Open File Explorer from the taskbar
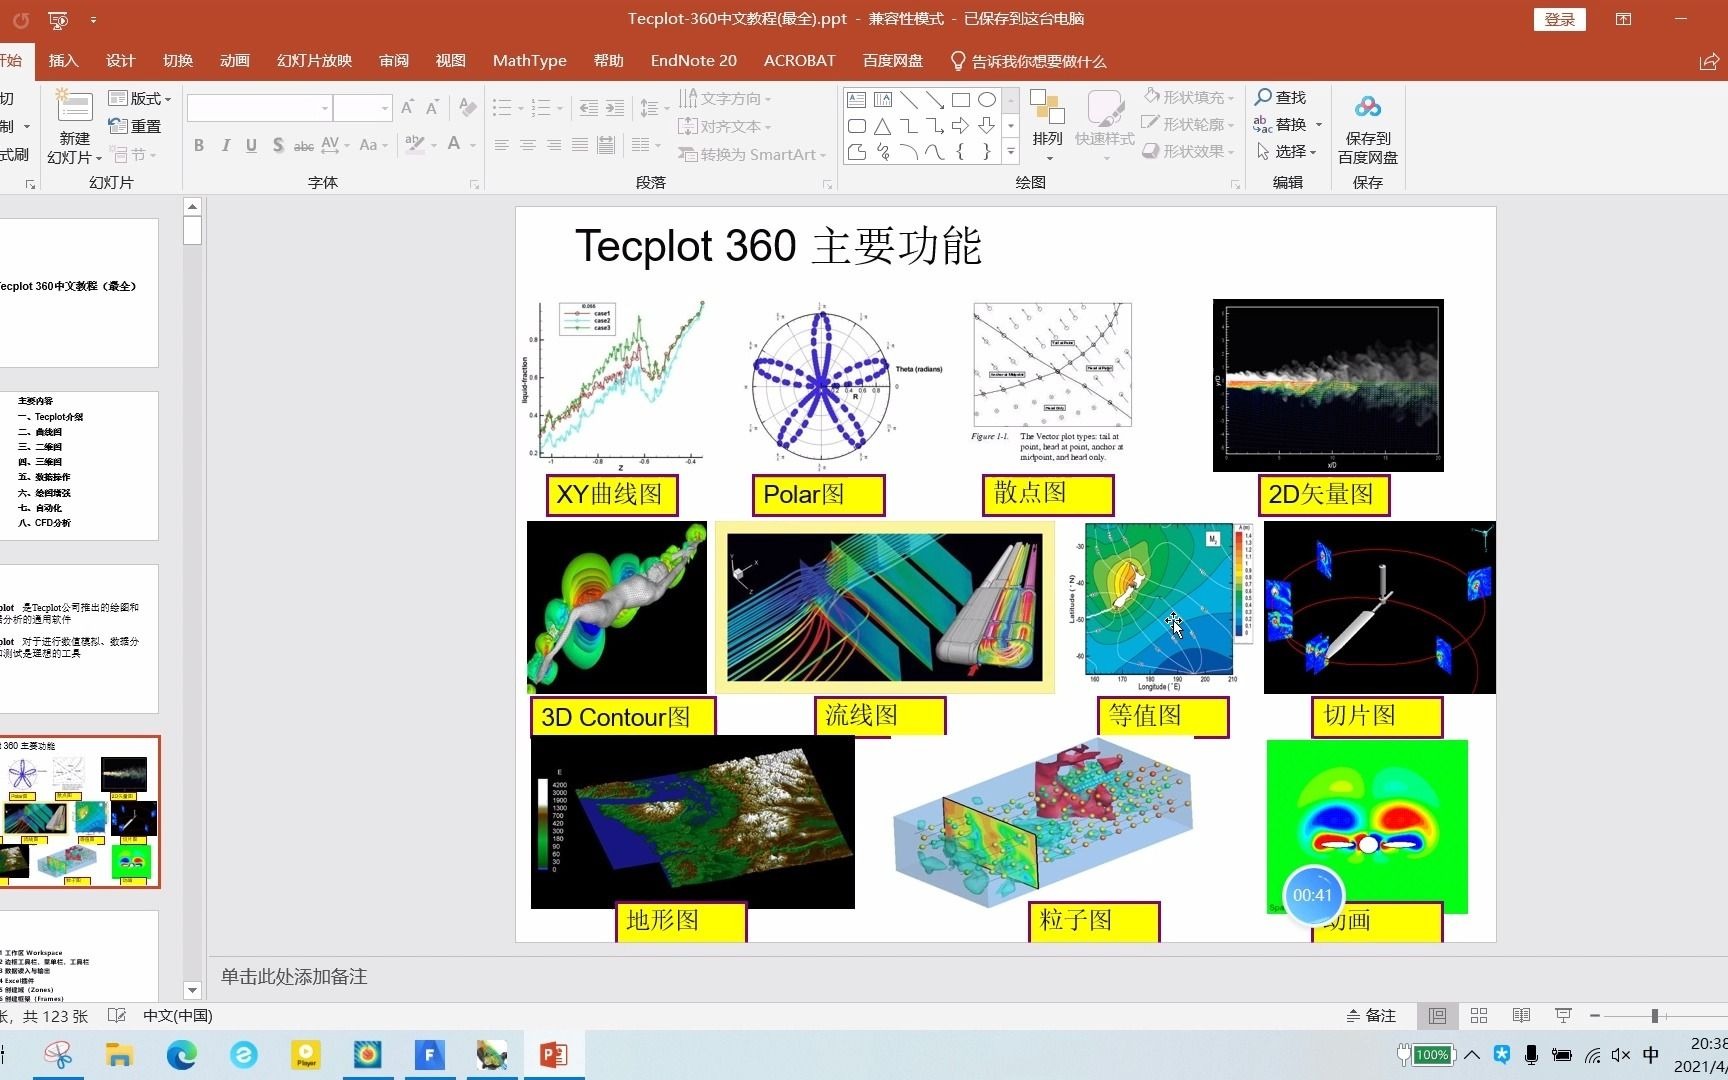1728x1080 pixels. click(x=119, y=1054)
